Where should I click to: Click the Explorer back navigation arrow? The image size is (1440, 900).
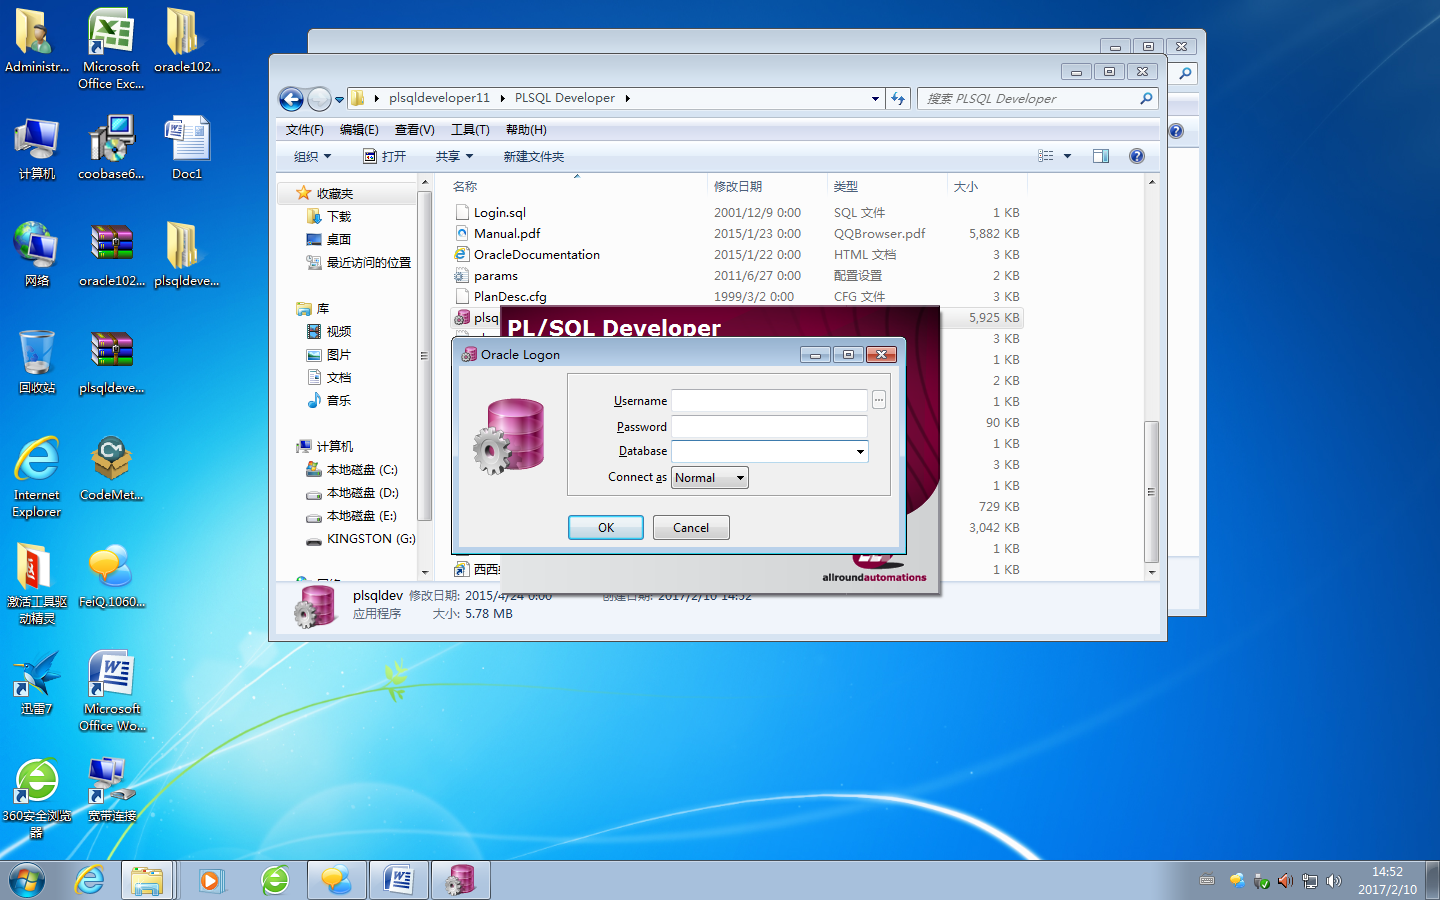pos(291,99)
